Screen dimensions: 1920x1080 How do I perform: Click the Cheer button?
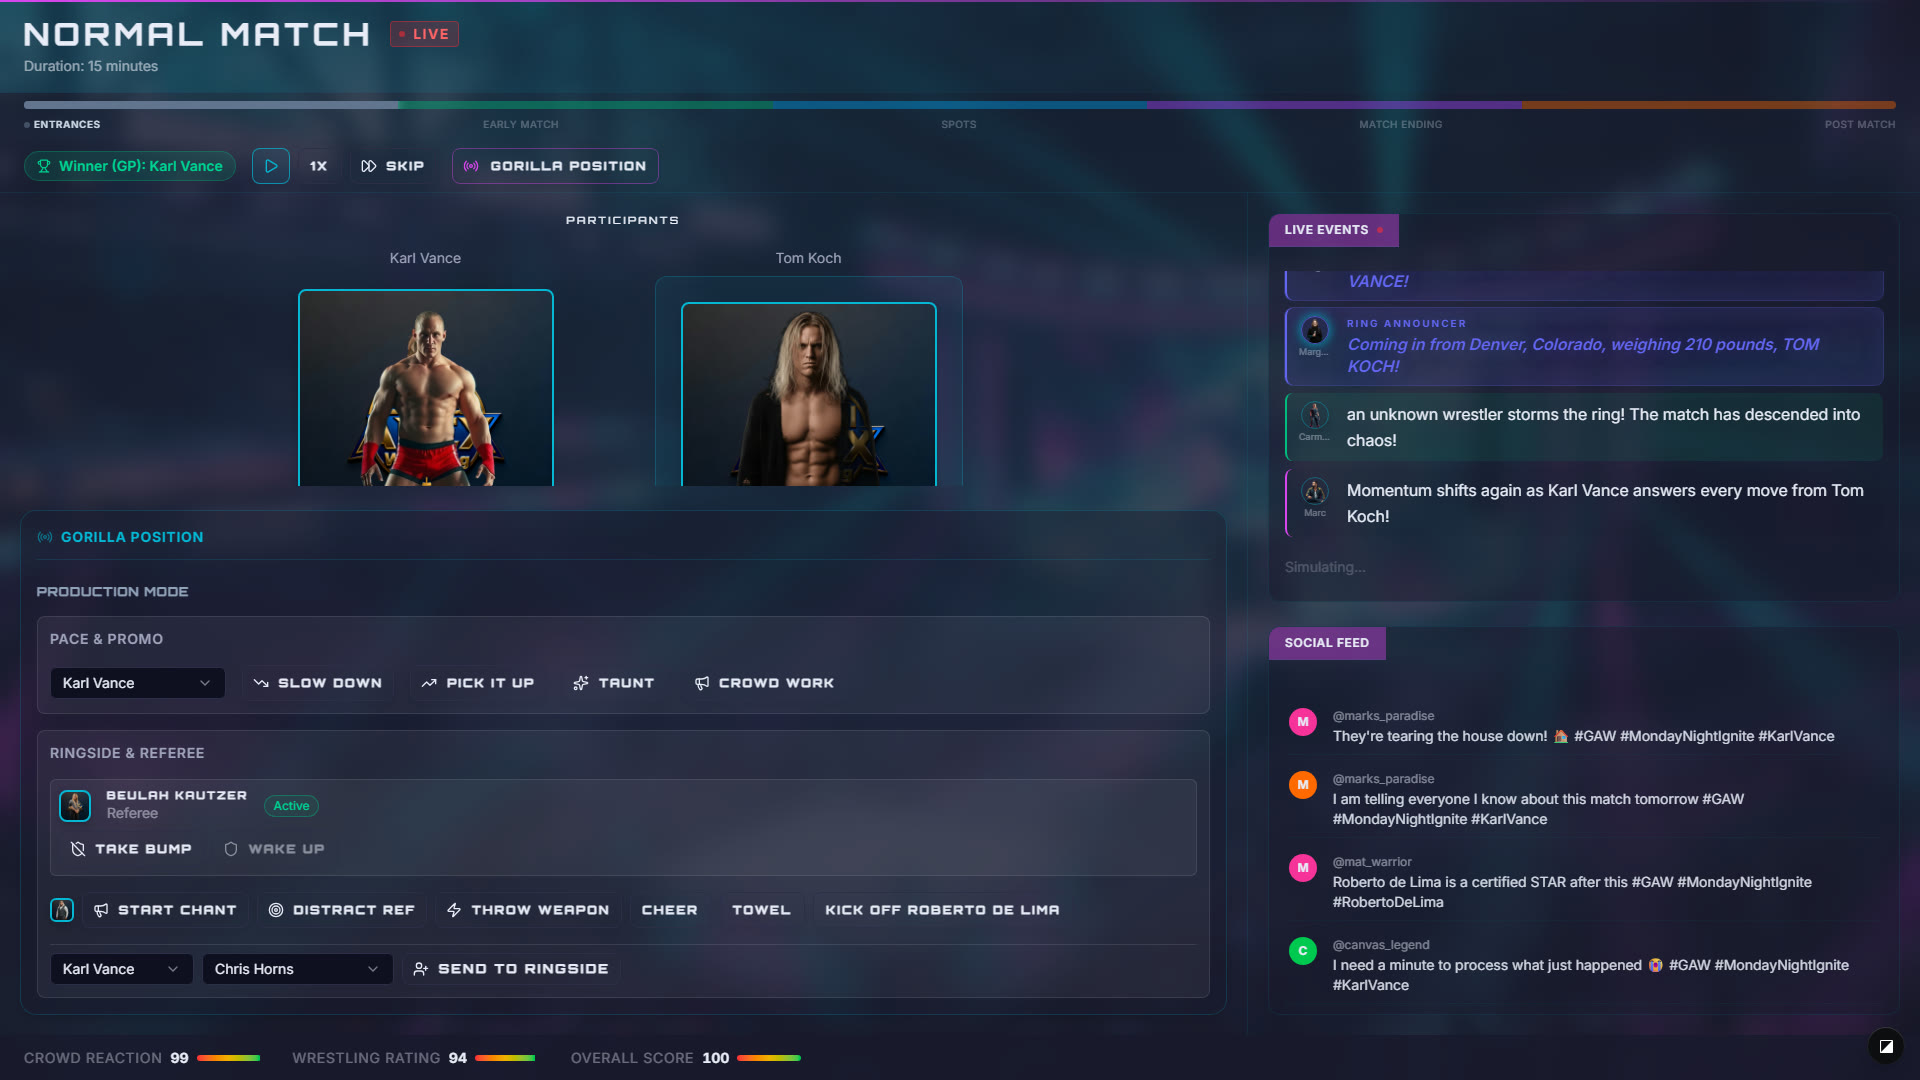tap(669, 910)
